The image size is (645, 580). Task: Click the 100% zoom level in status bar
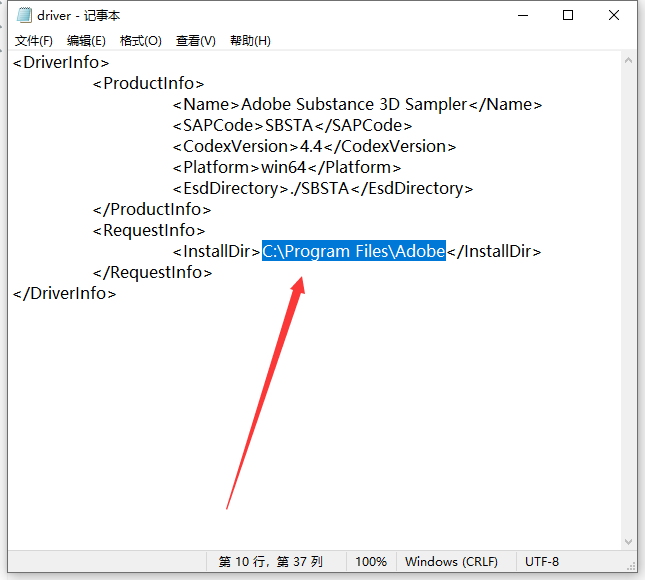click(371, 562)
